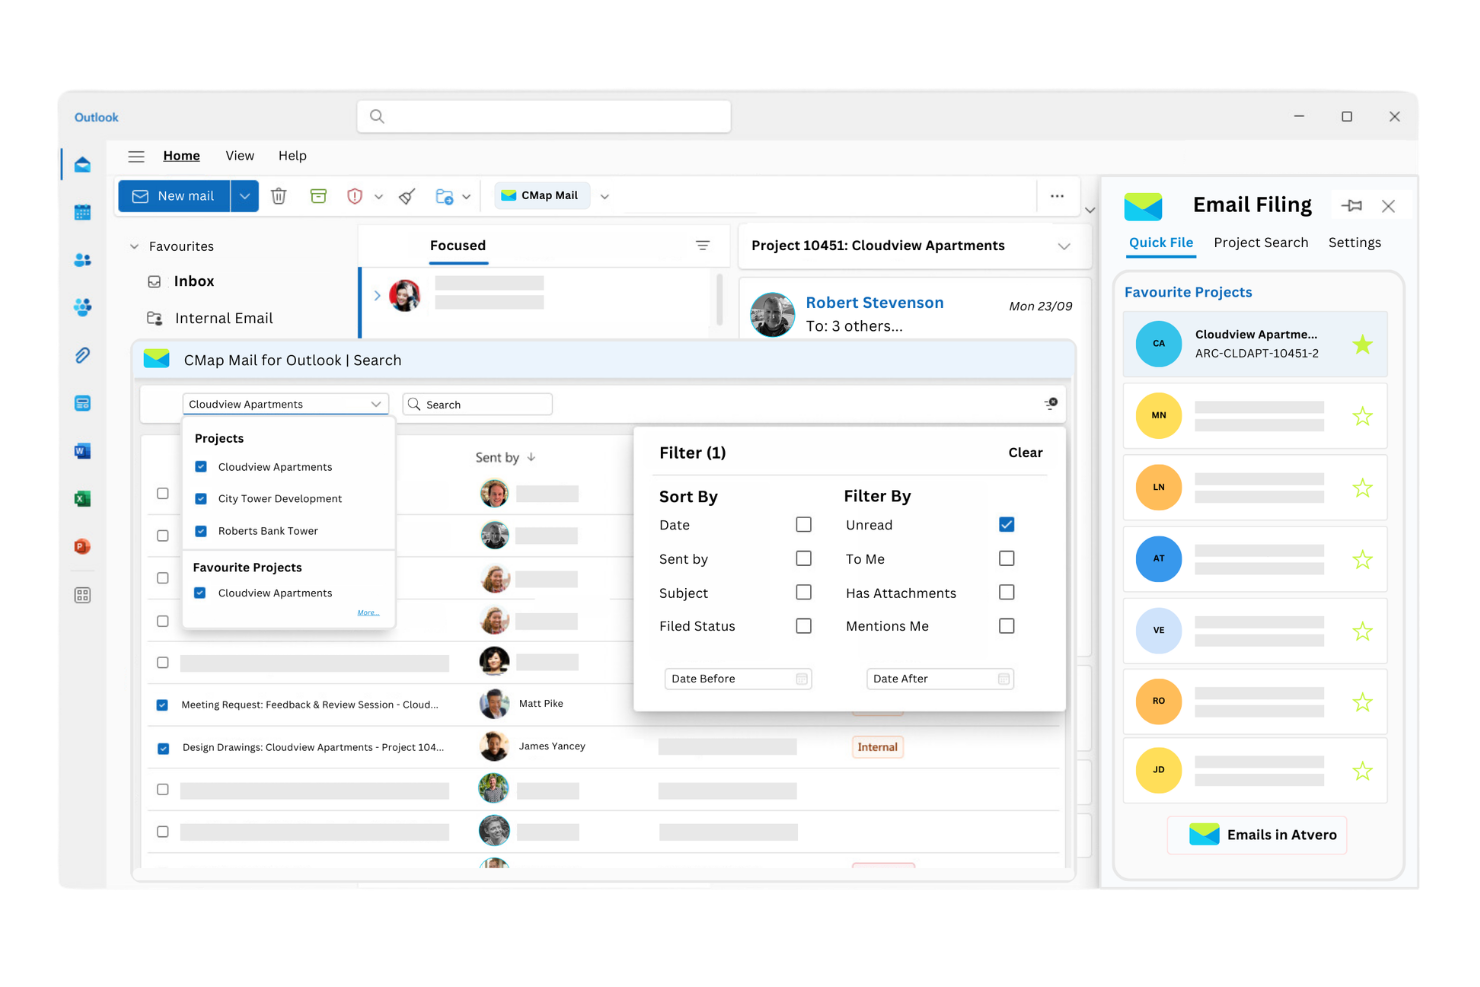Unfavourite the Cloudview Apartments star

click(1362, 345)
